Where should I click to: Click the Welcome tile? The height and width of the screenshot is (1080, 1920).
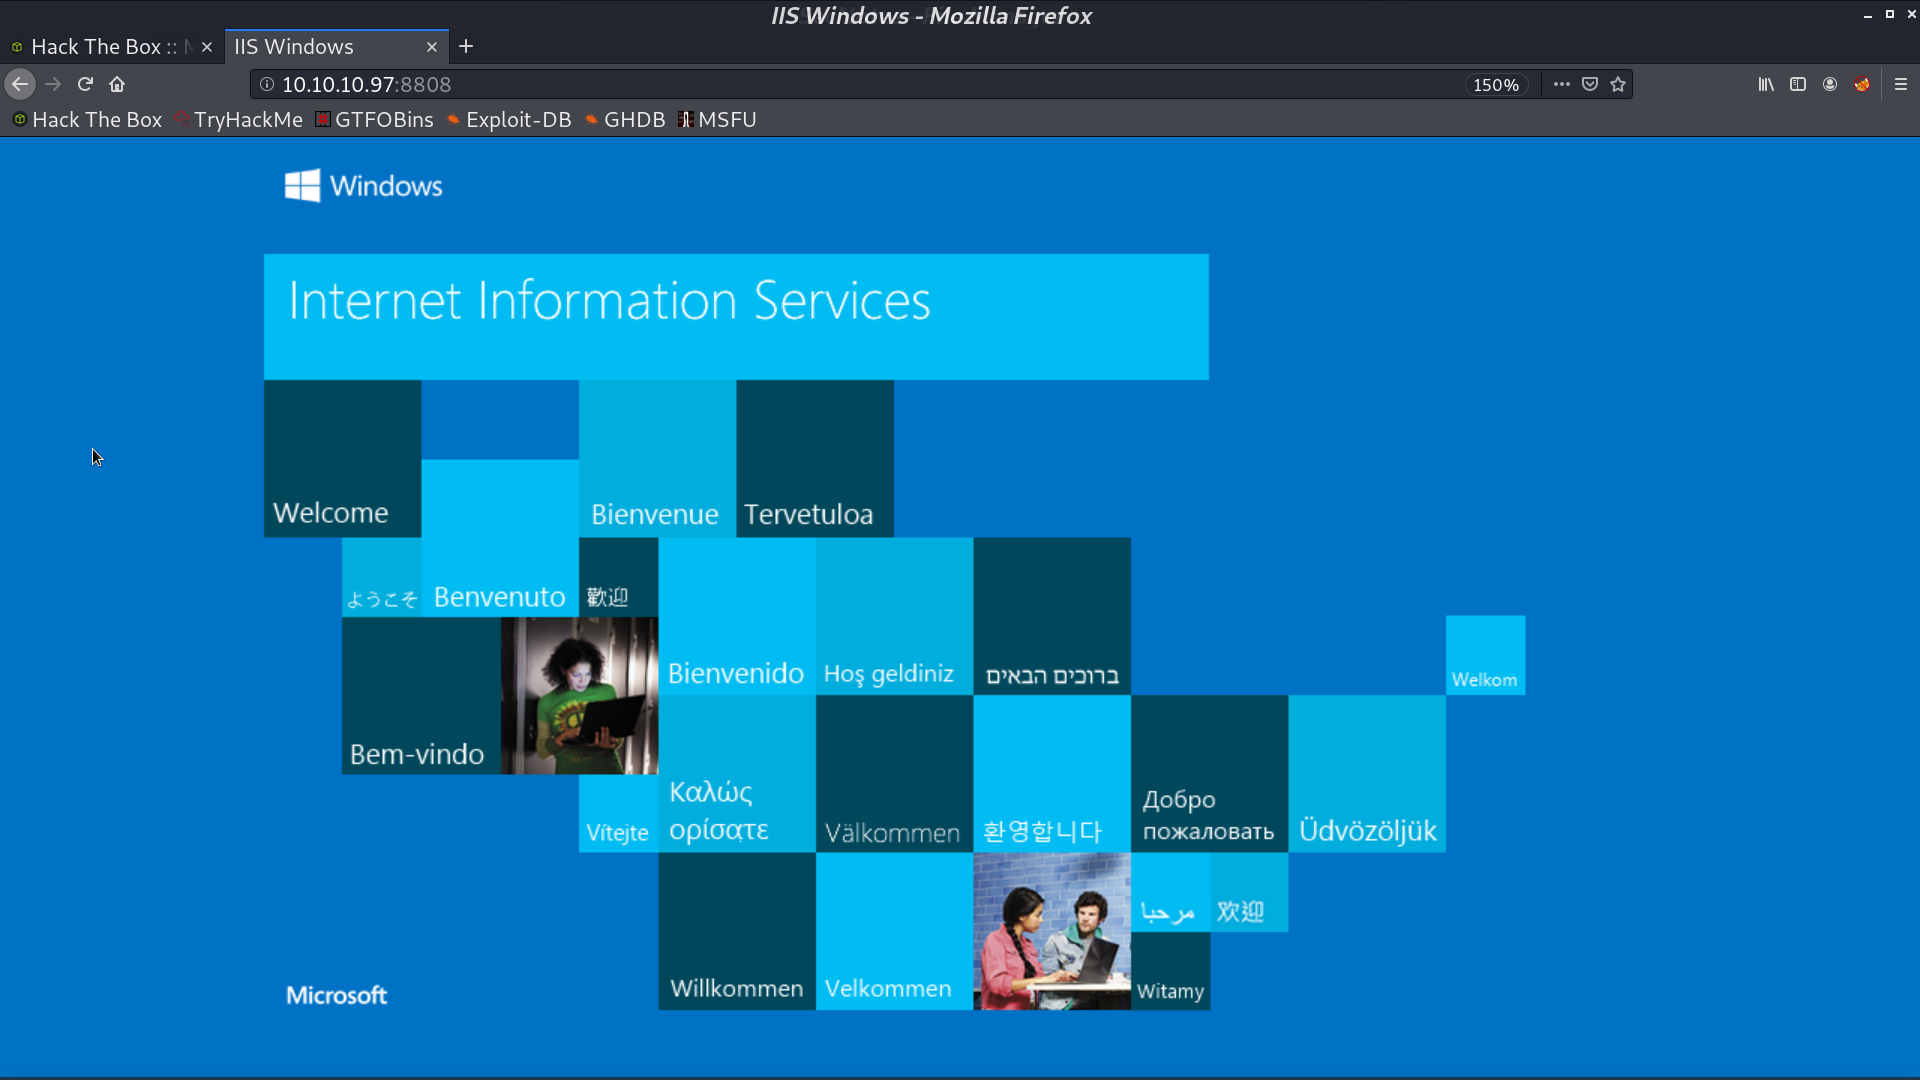[x=342, y=459]
